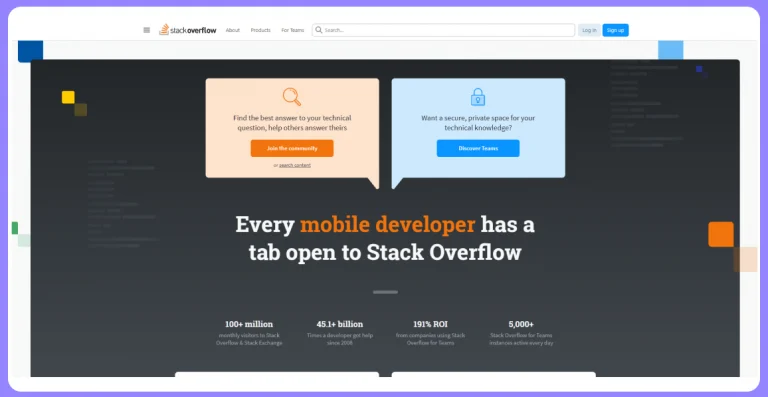Click the Sign up button
Viewport: 768px width, 397px height.
click(x=615, y=30)
